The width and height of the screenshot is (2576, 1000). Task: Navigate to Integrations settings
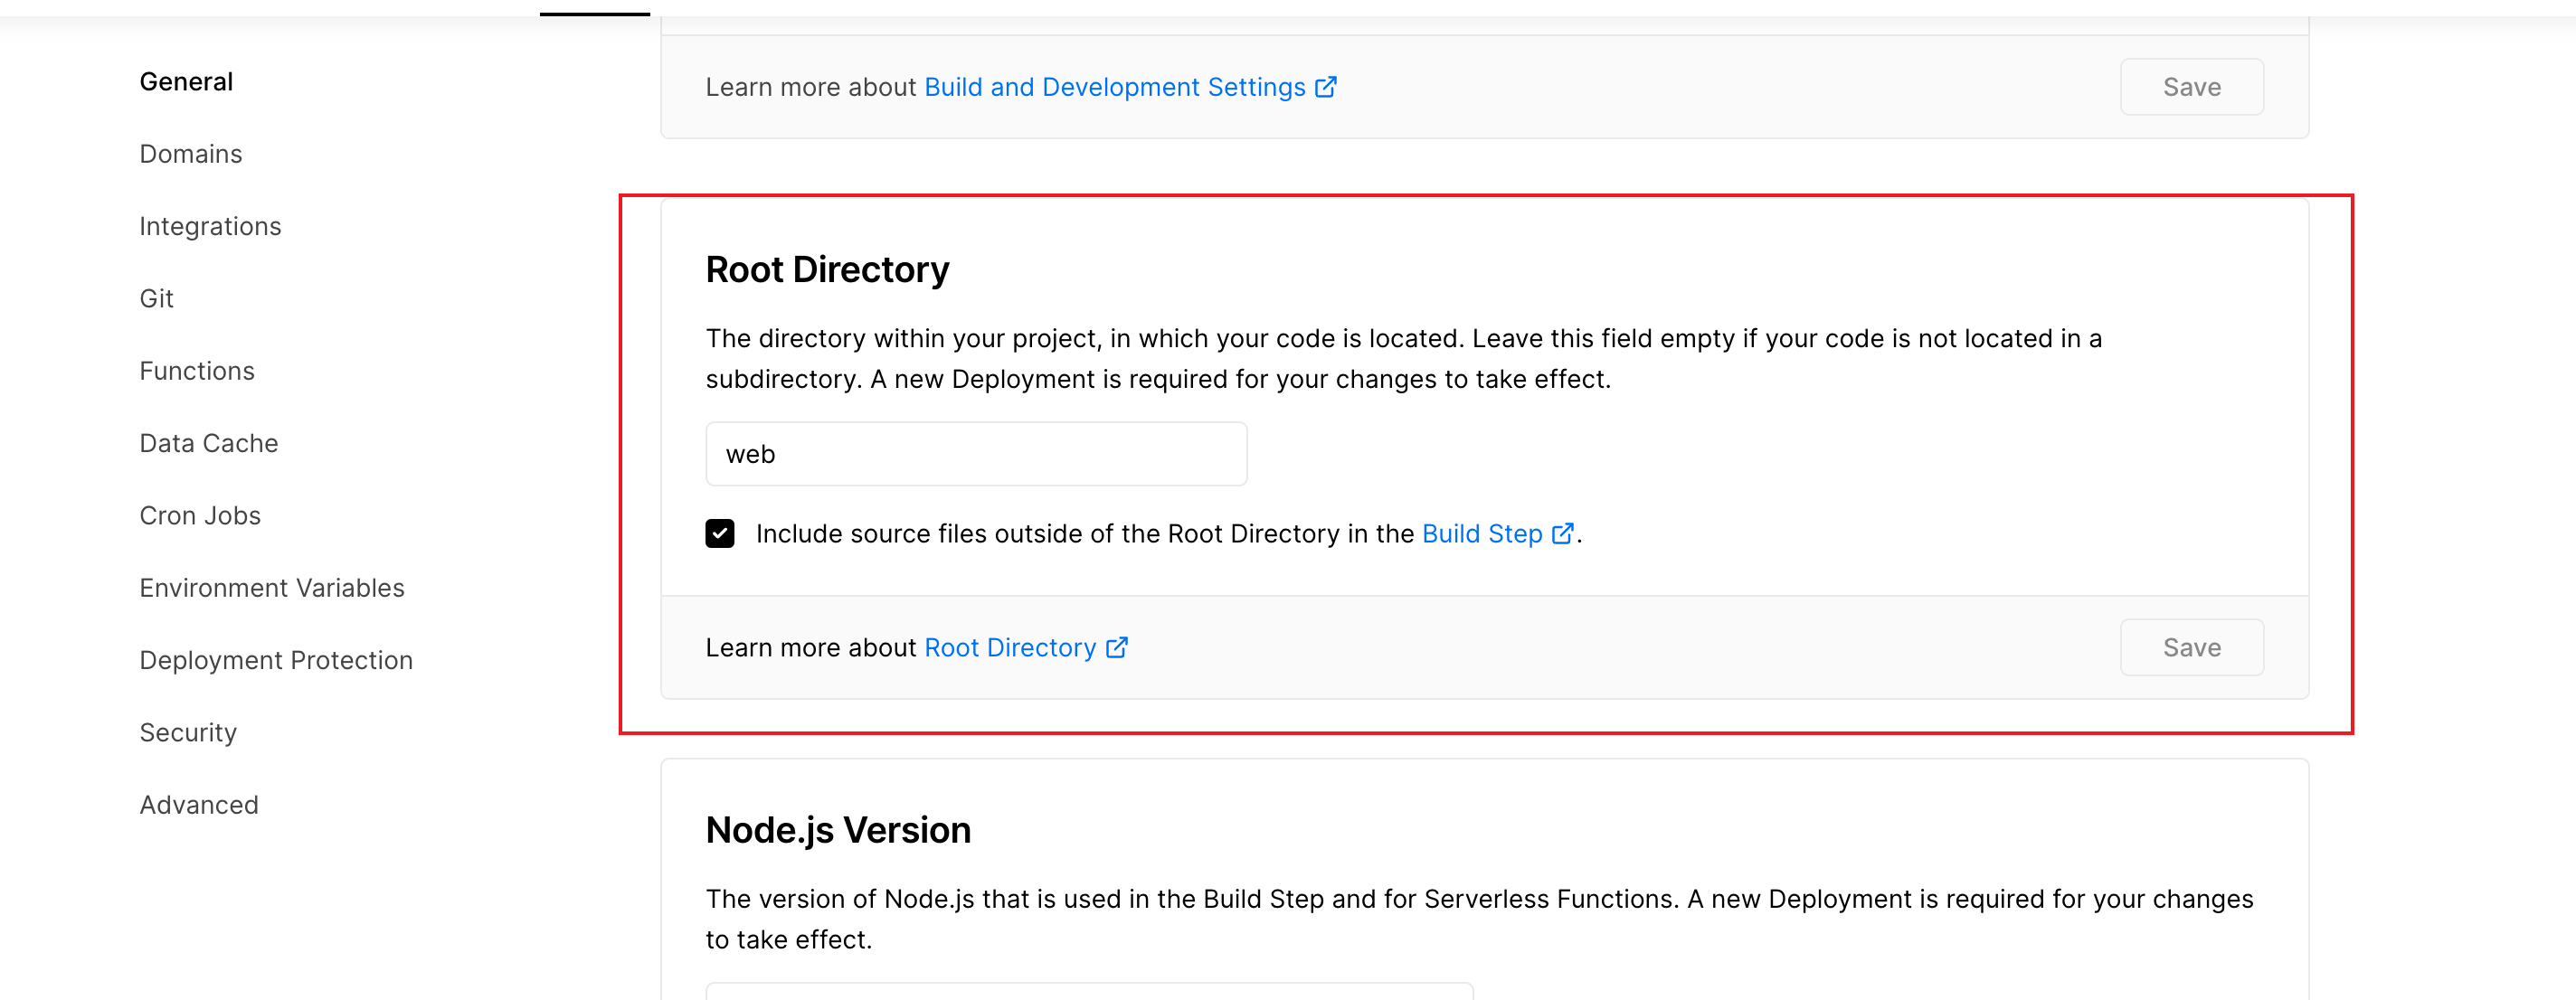210,226
